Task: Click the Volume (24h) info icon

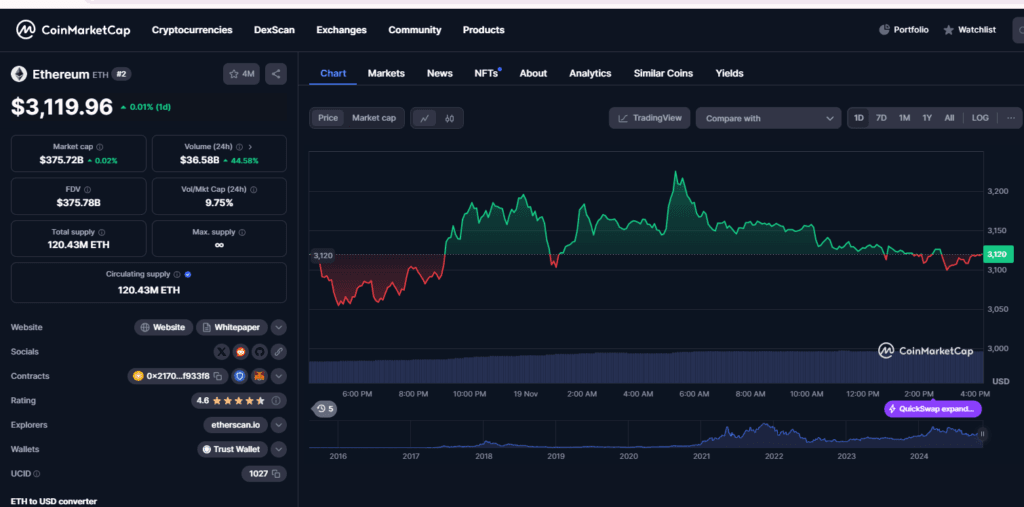Action: (240, 147)
